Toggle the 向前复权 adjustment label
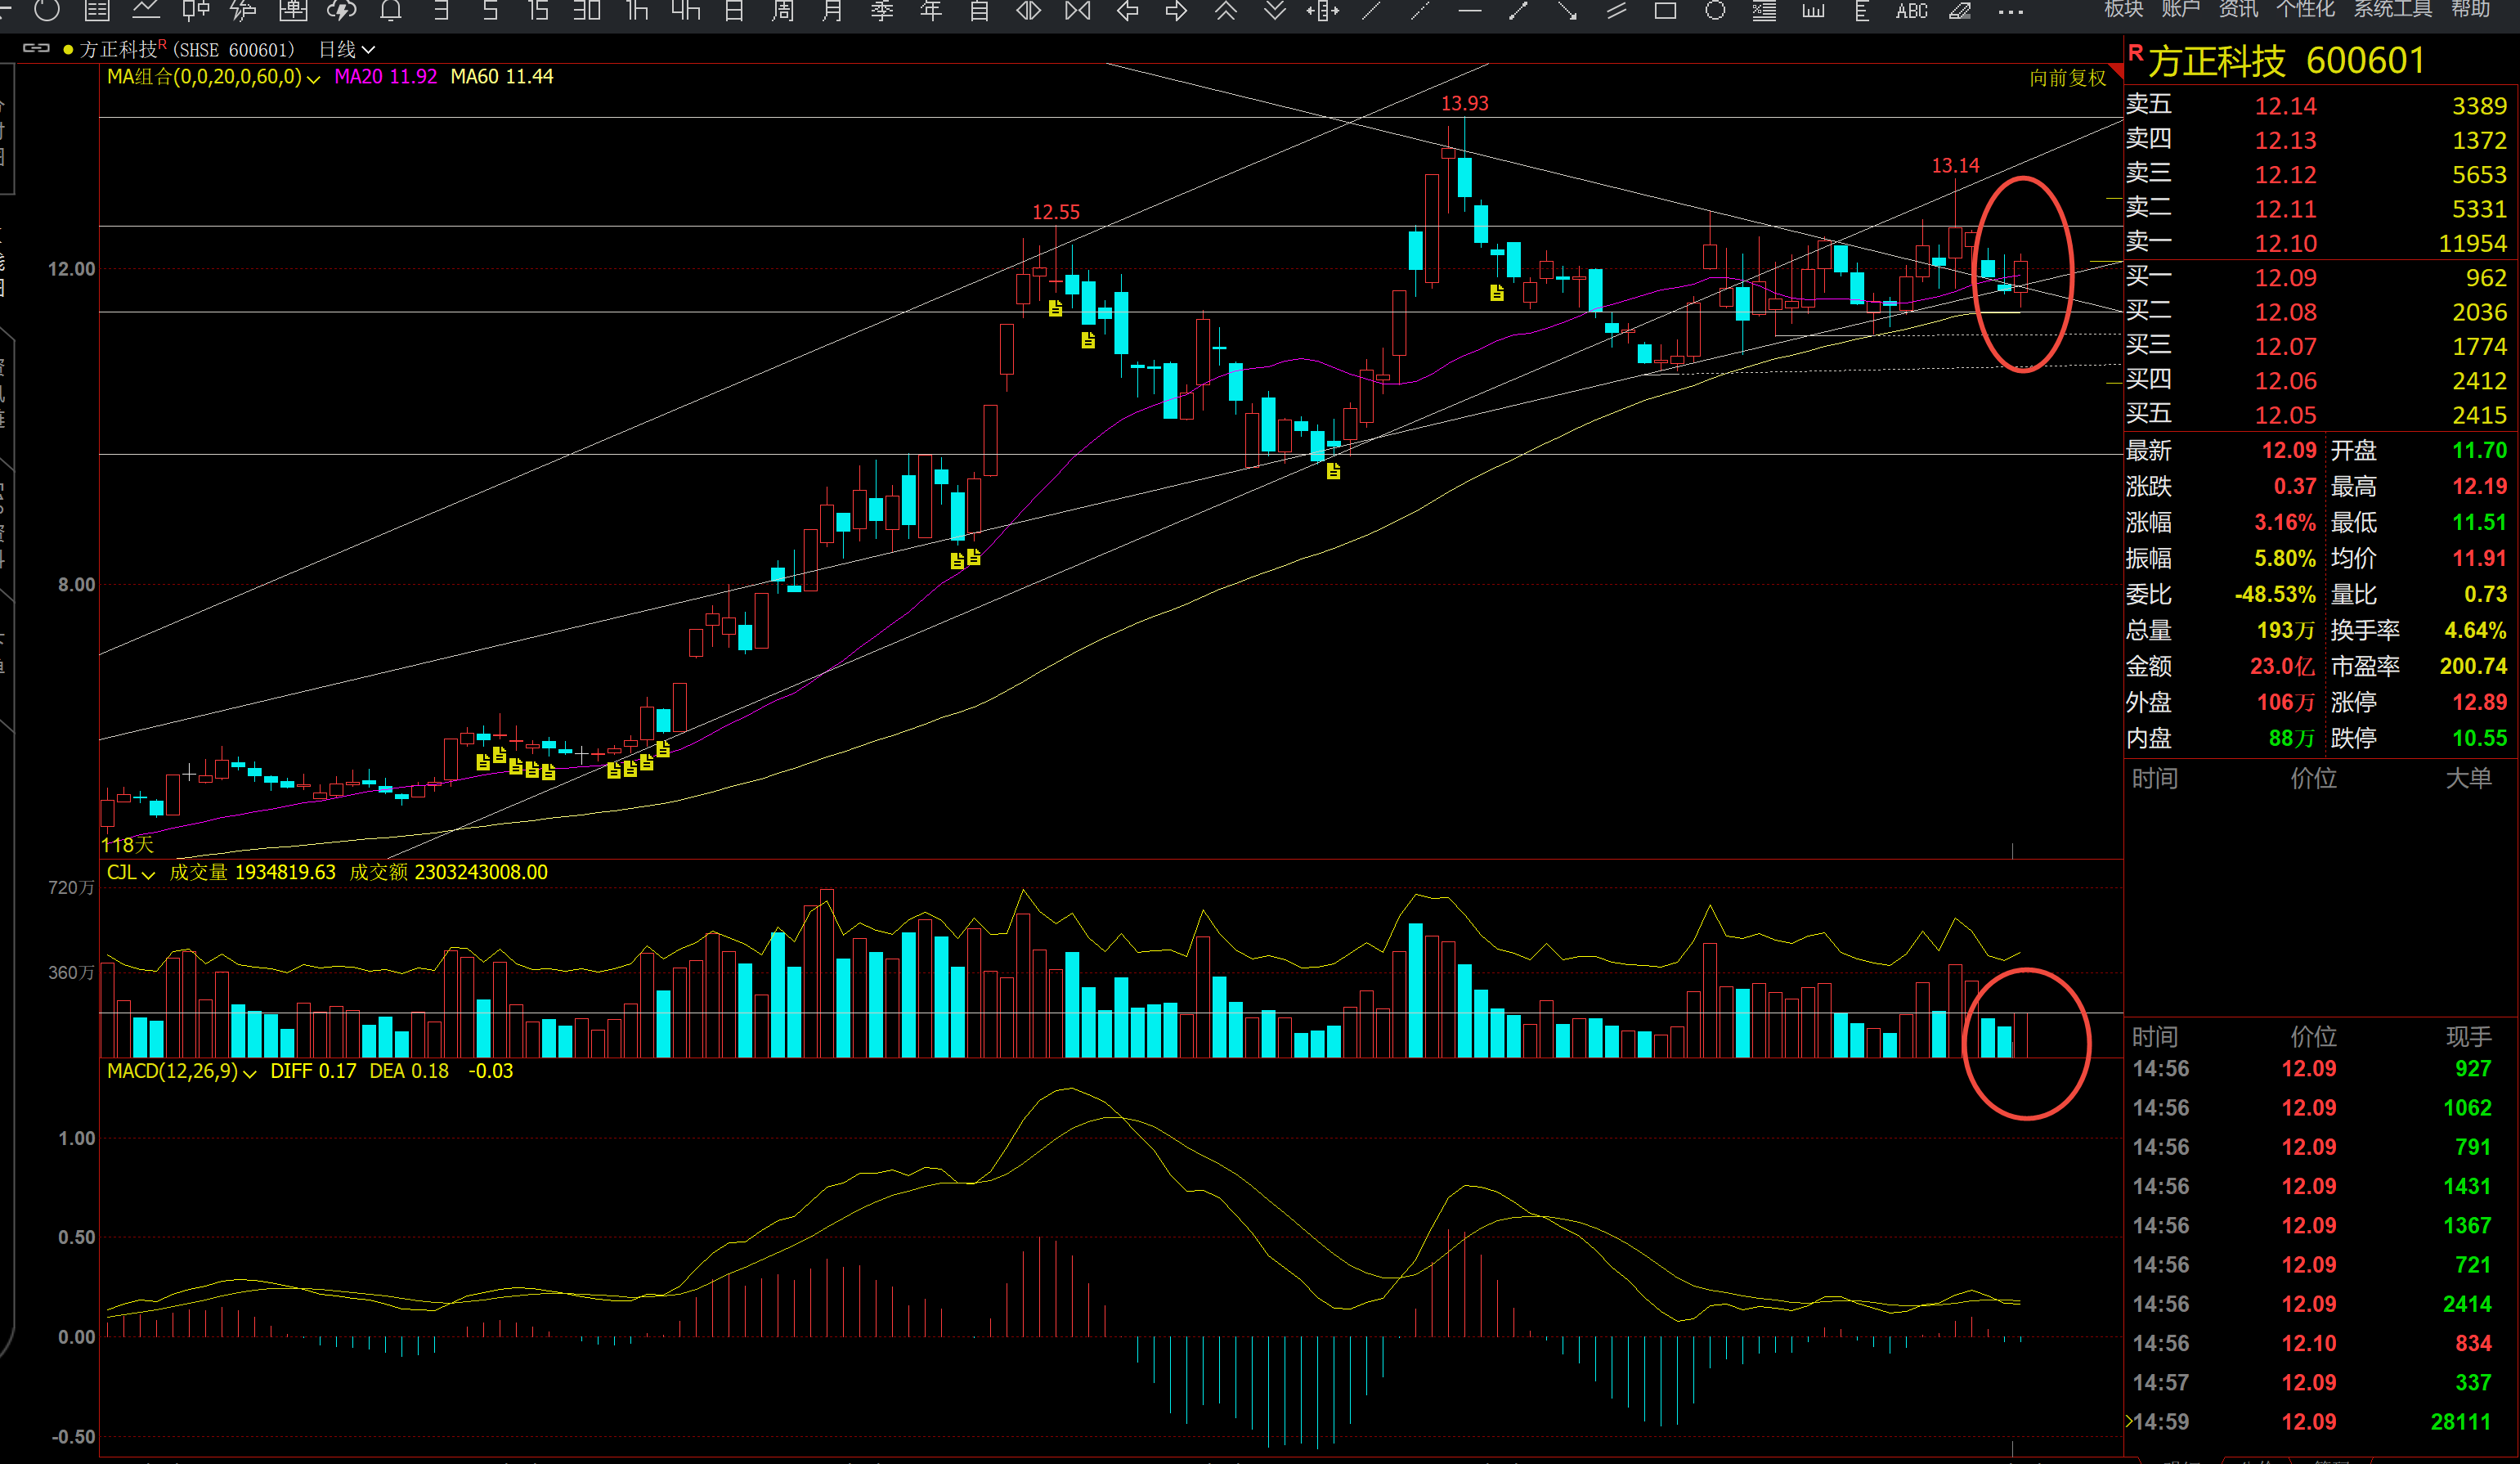The image size is (2520, 1464). (2067, 78)
